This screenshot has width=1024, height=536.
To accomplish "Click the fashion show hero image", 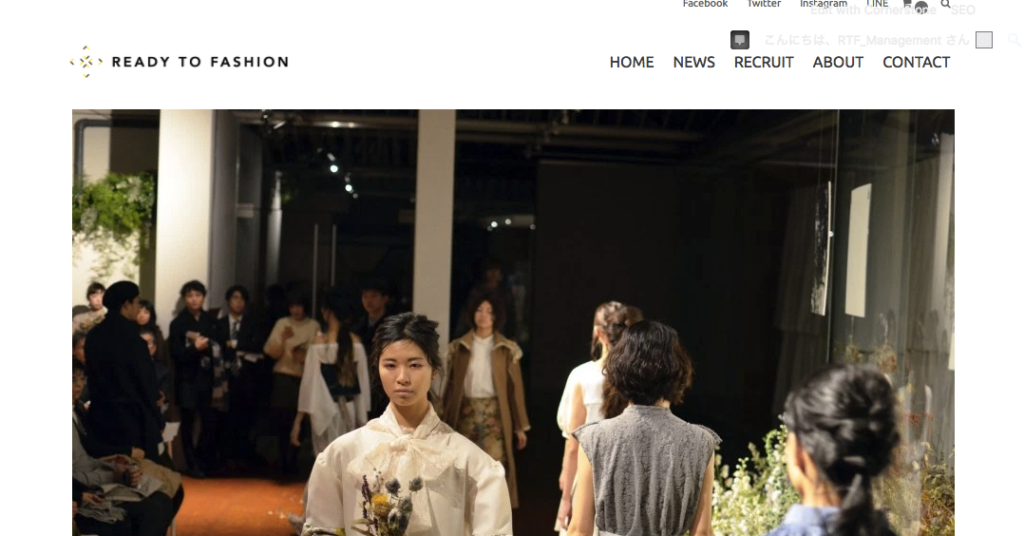I will [513, 323].
